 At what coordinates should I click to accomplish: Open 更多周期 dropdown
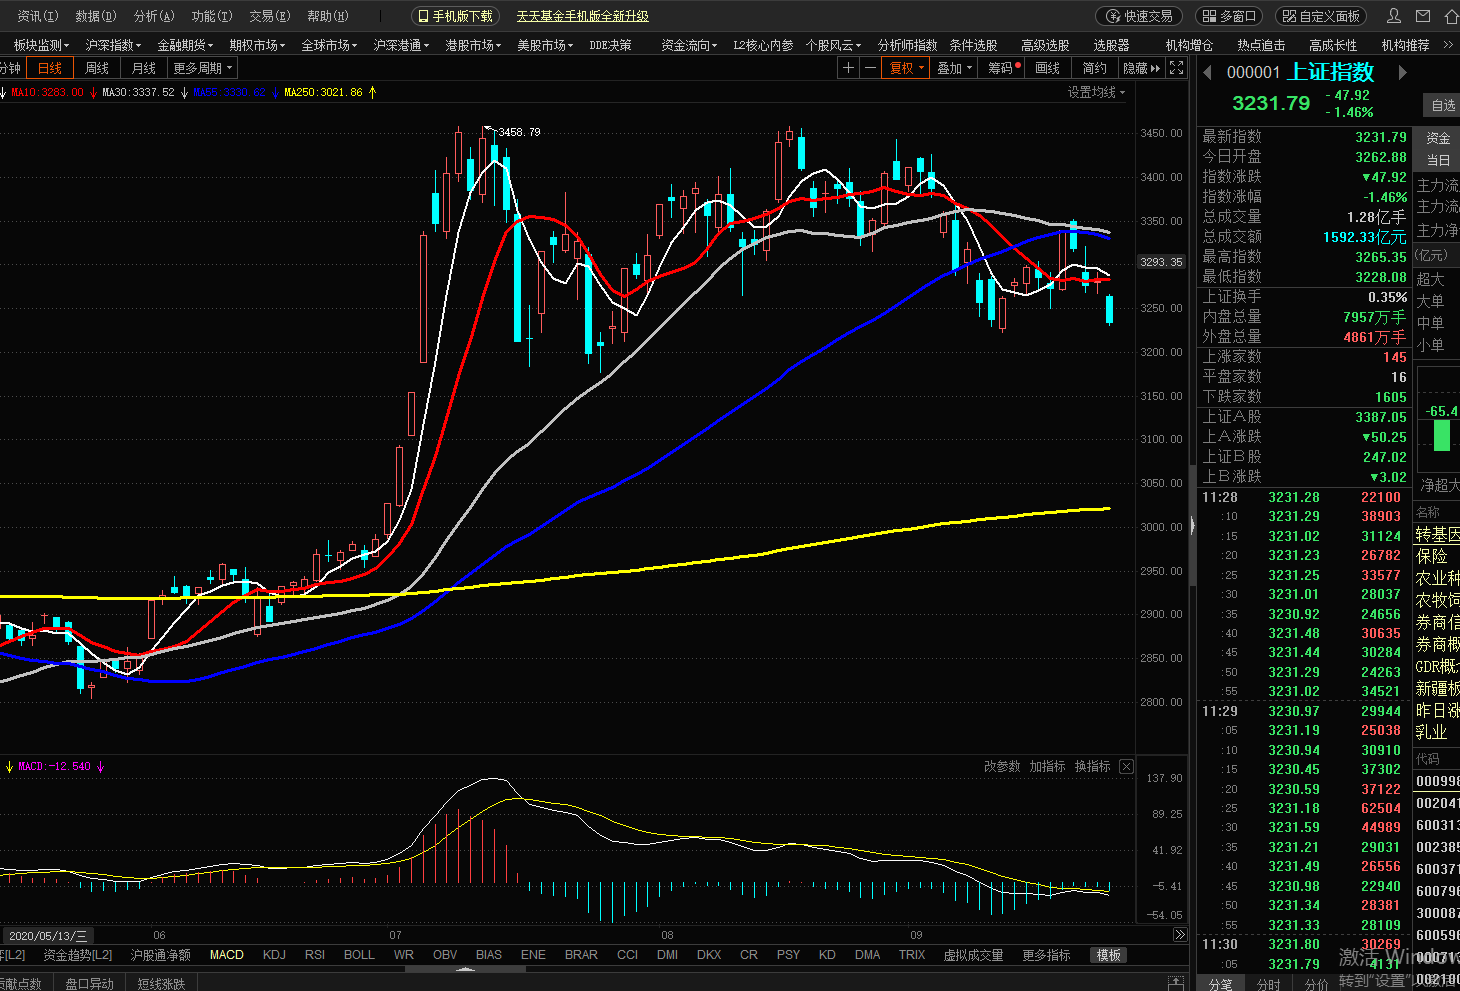[203, 68]
